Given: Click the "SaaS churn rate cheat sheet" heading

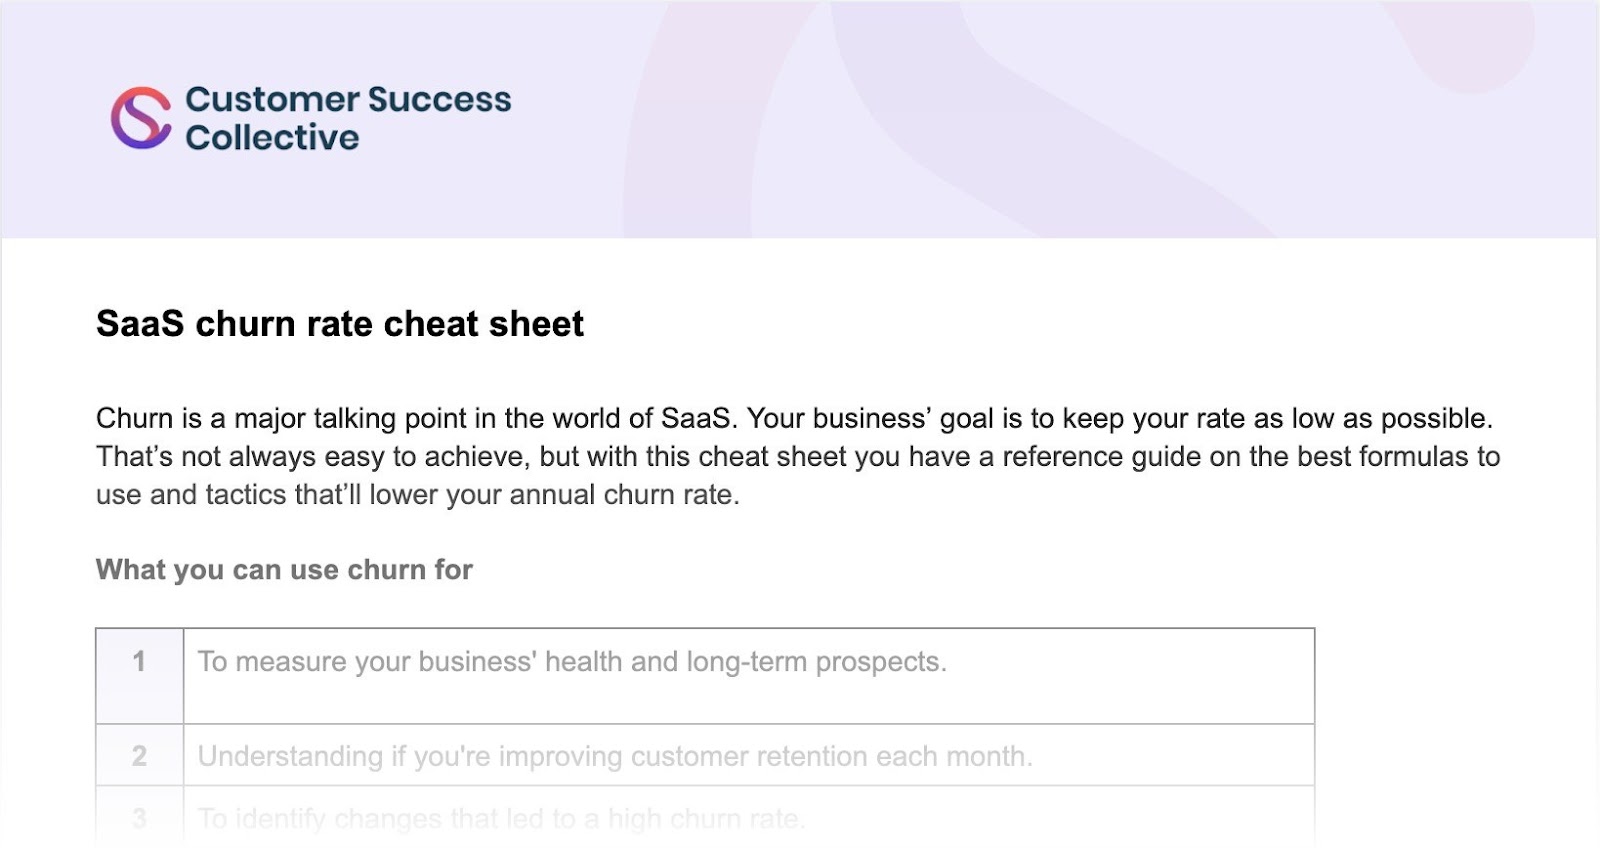Looking at the screenshot, I should 339,324.
